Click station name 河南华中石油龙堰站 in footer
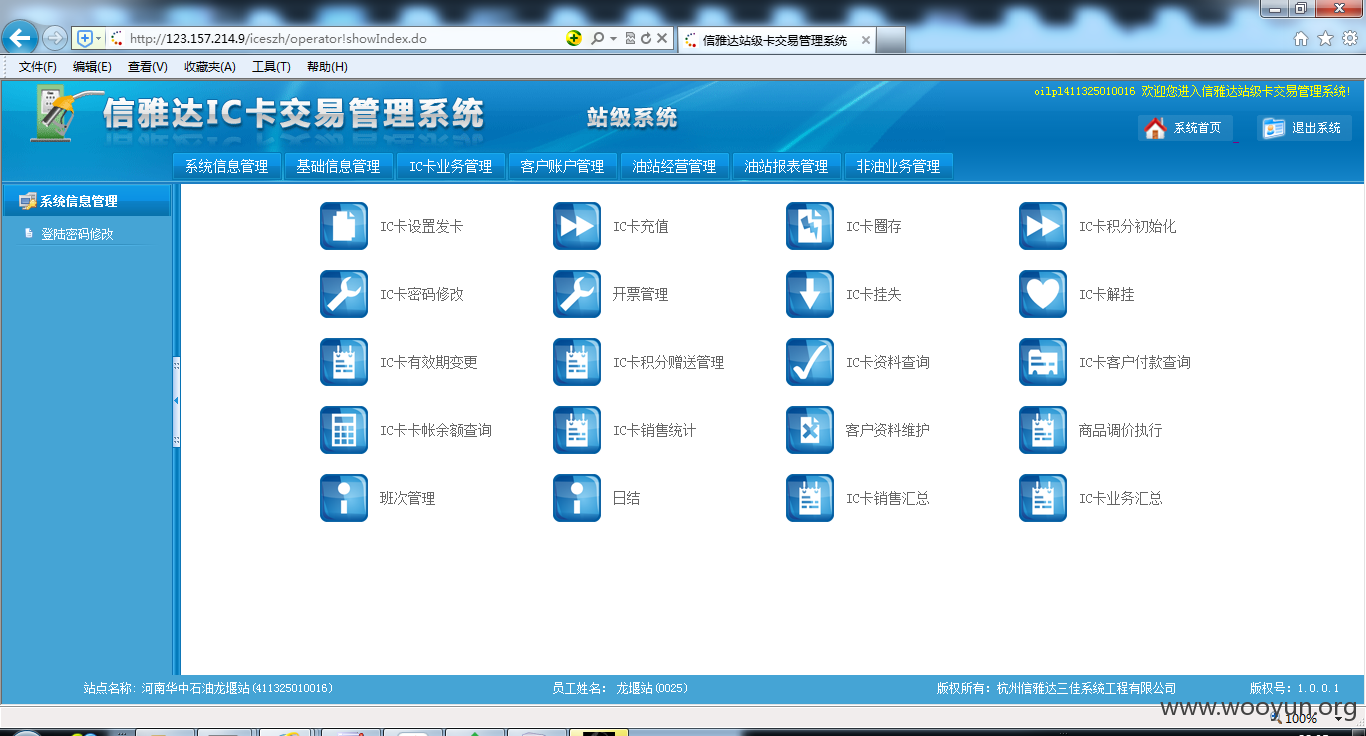Viewport: 1366px width, 736px height. tap(195, 688)
